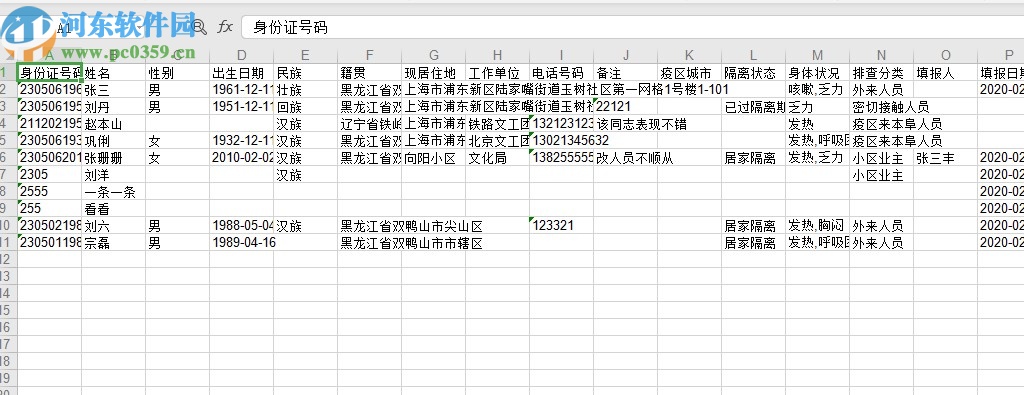Select column K header

pos(690,55)
